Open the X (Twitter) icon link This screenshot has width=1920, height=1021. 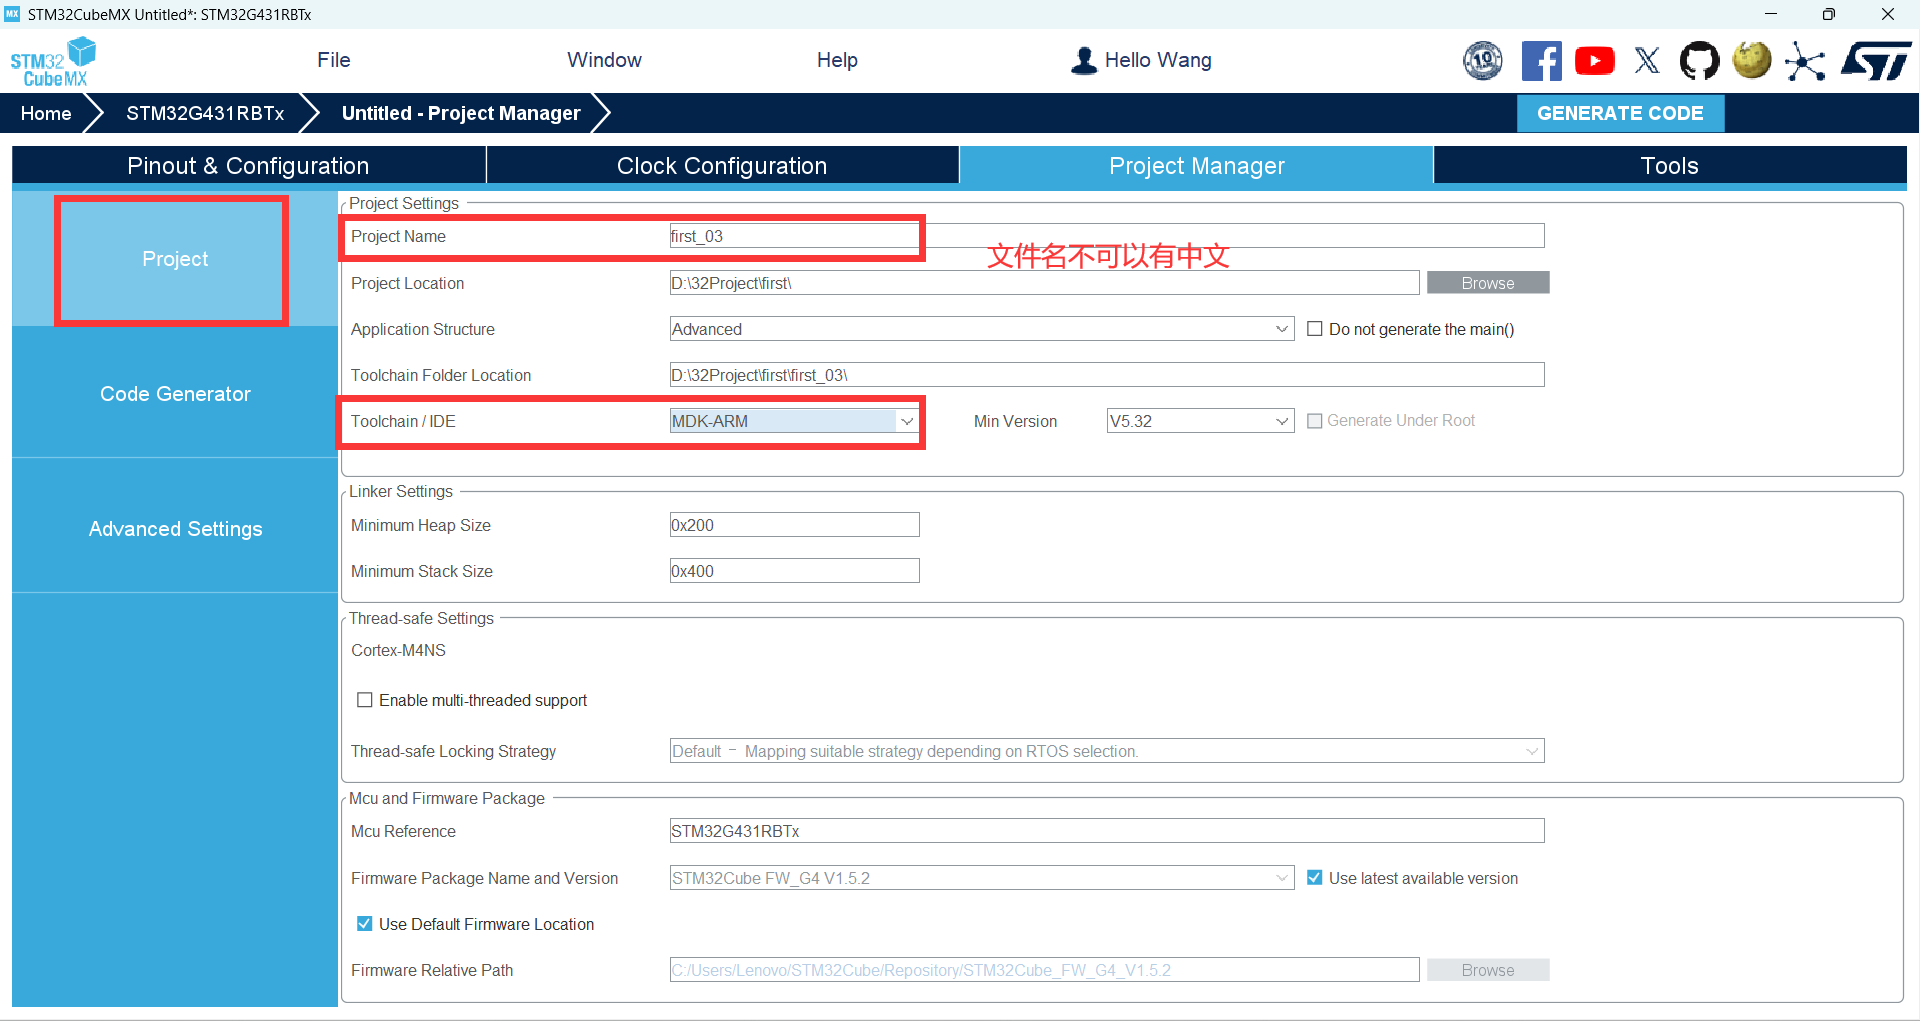[1647, 61]
